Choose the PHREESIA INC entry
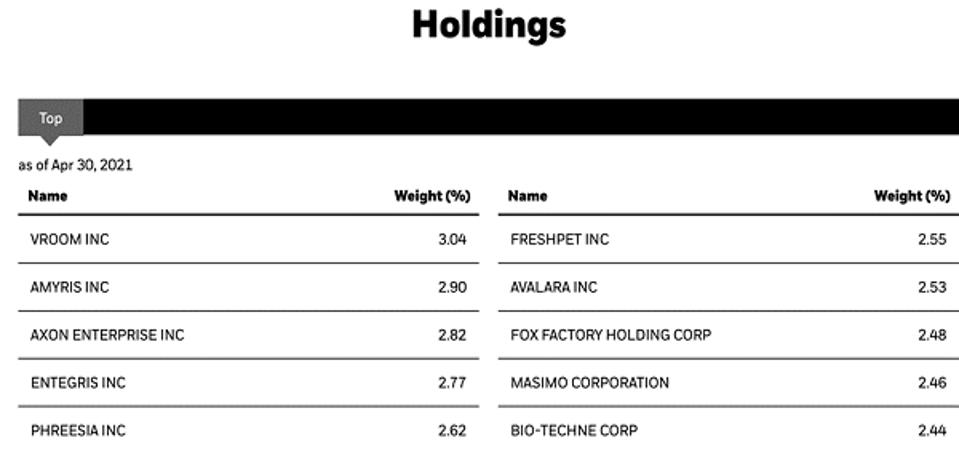The height and width of the screenshot is (459, 959). pyautogui.click(x=78, y=431)
